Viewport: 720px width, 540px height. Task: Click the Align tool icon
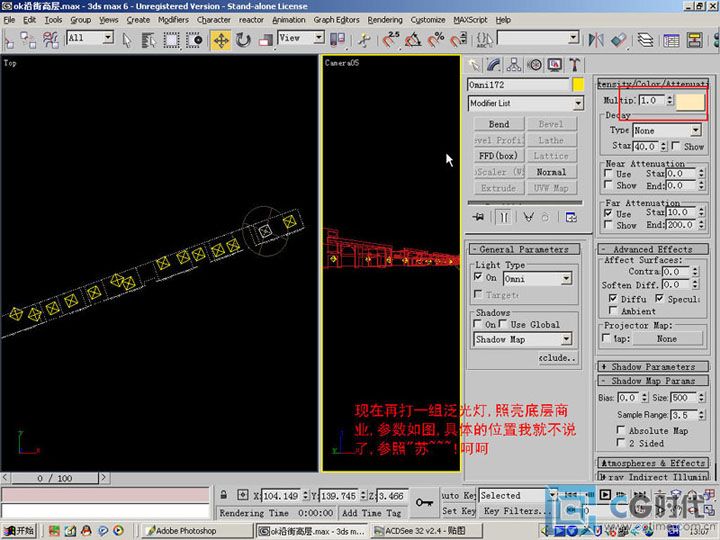[618, 40]
